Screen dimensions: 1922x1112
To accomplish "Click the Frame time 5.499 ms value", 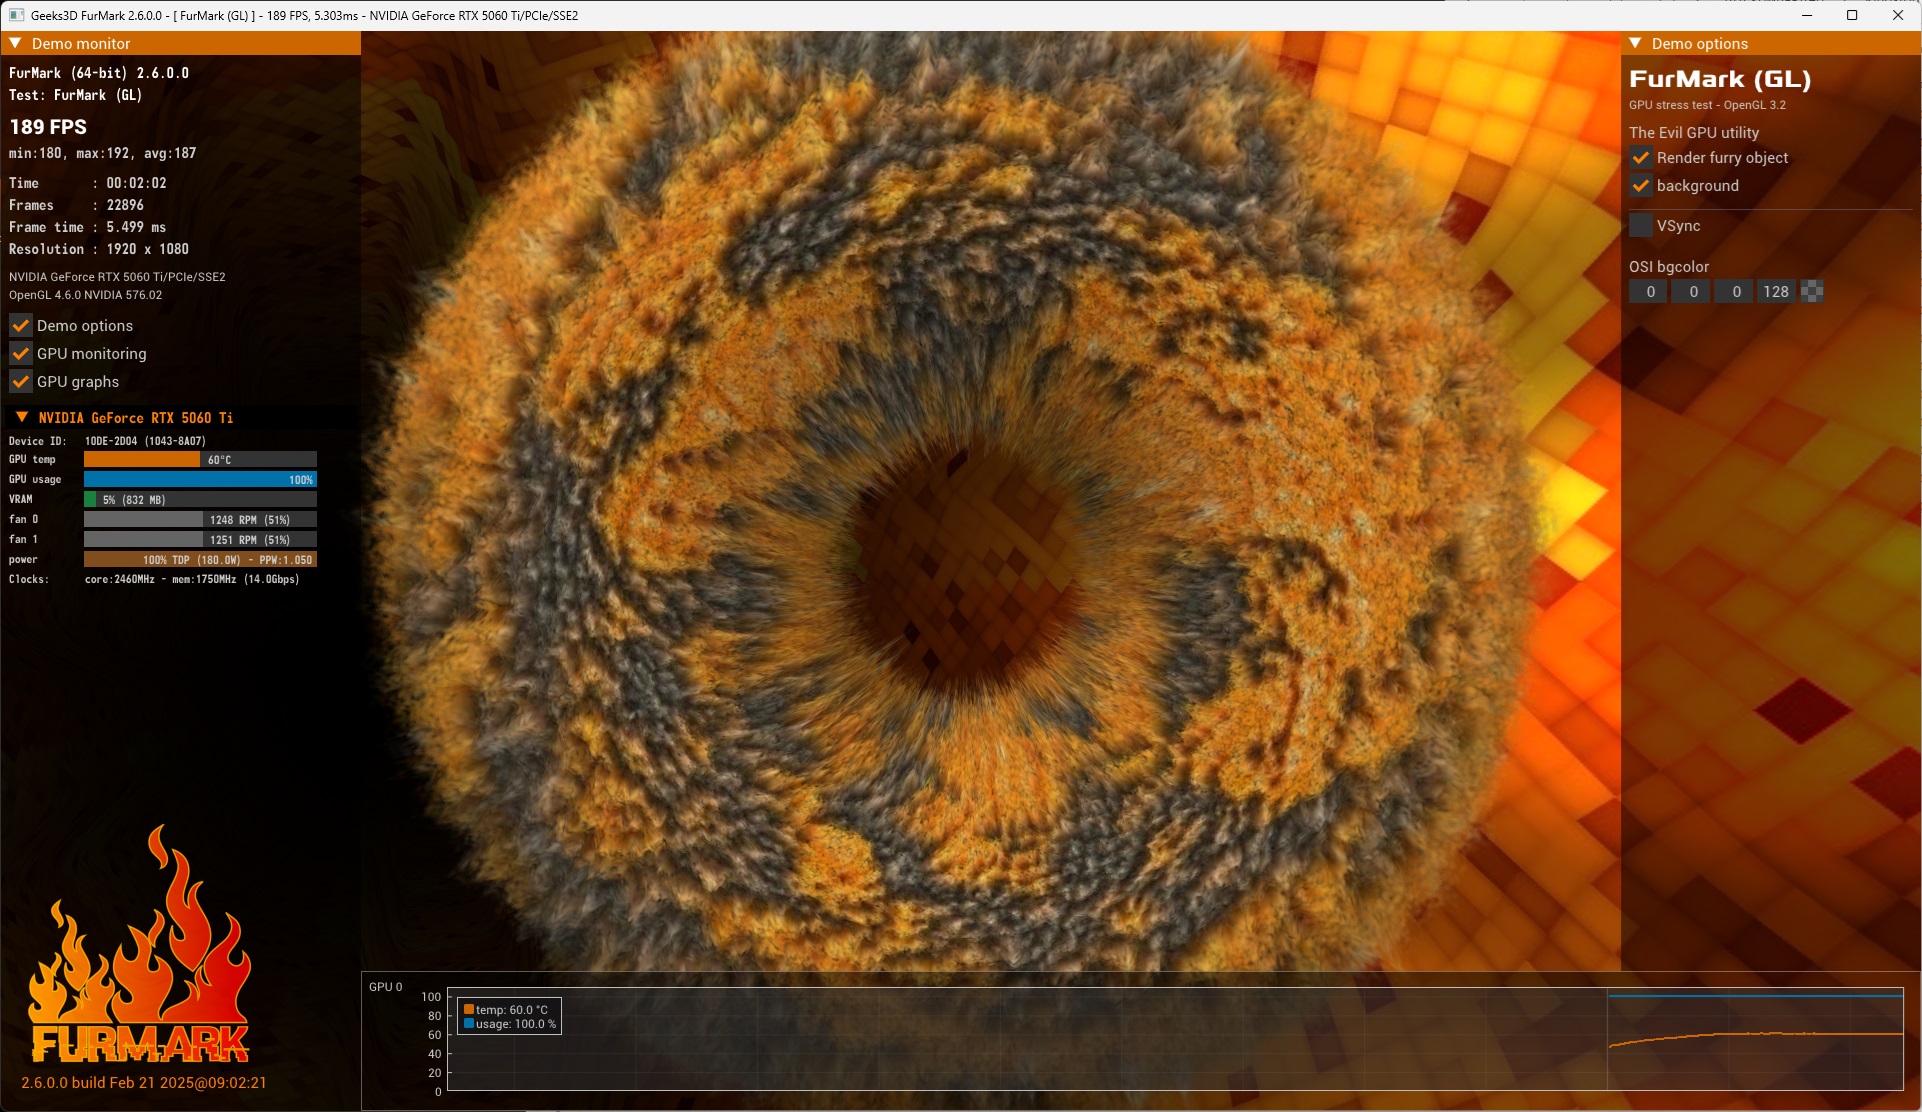I will click(136, 227).
